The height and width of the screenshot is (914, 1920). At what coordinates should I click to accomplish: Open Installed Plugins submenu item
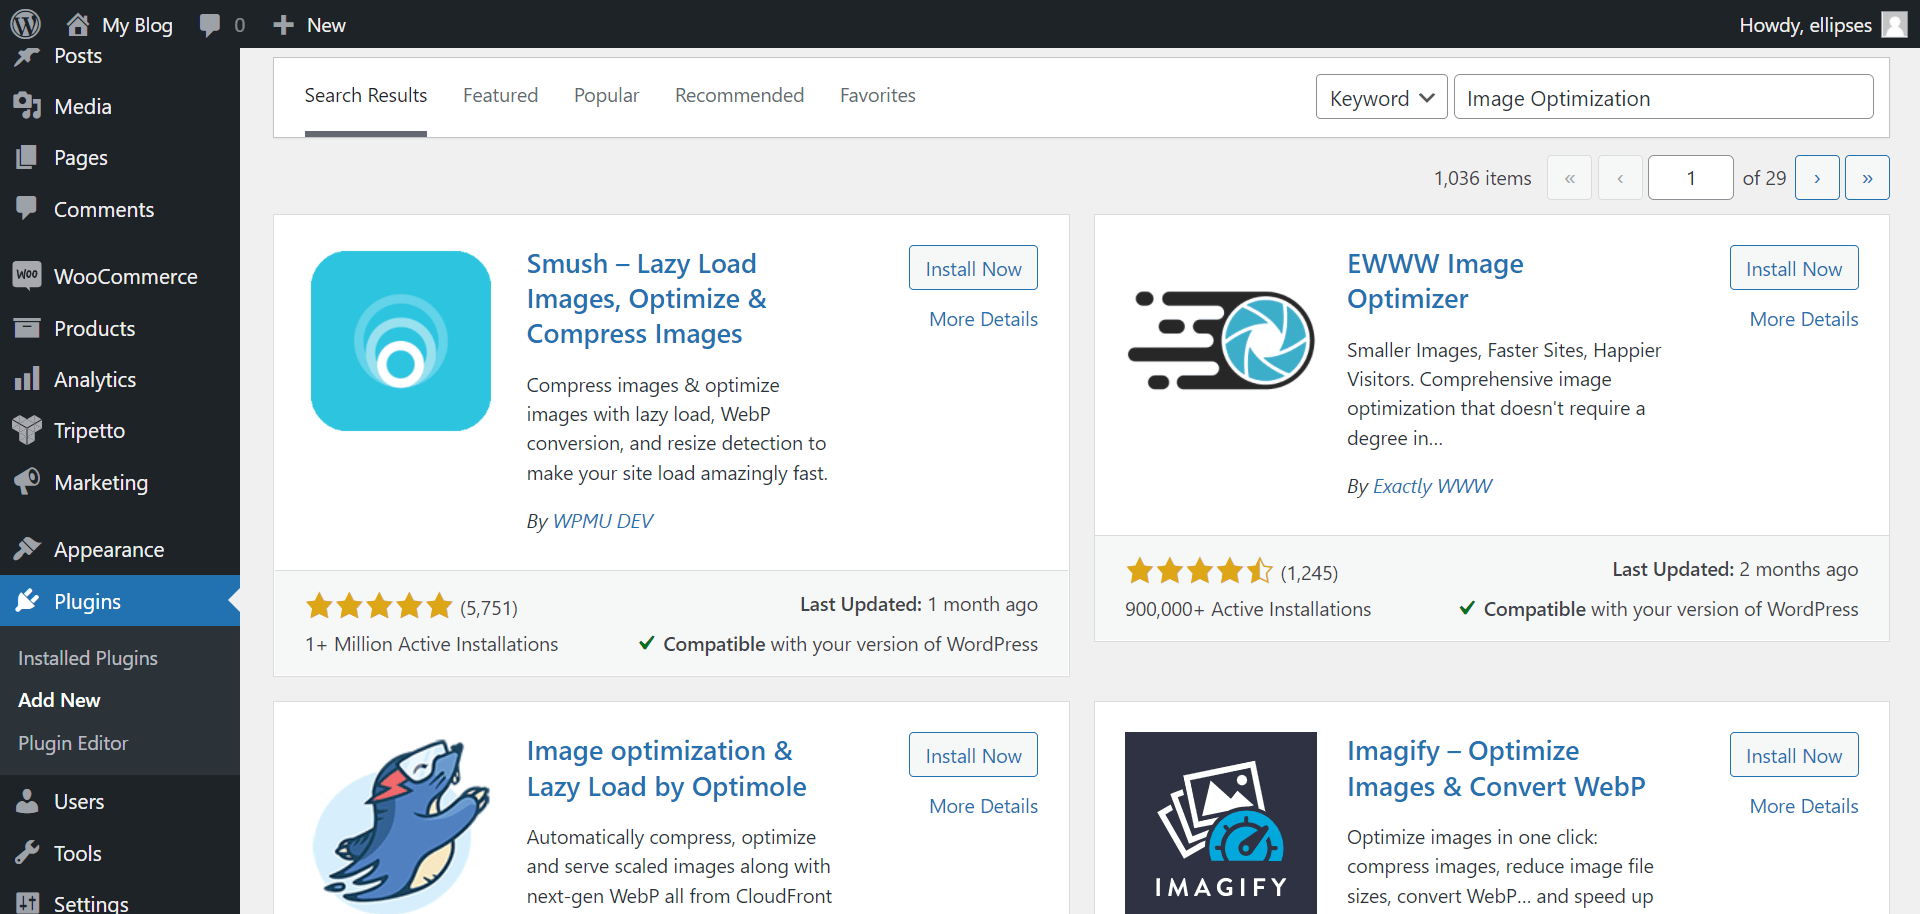pyautogui.click(x=88, y=658)
